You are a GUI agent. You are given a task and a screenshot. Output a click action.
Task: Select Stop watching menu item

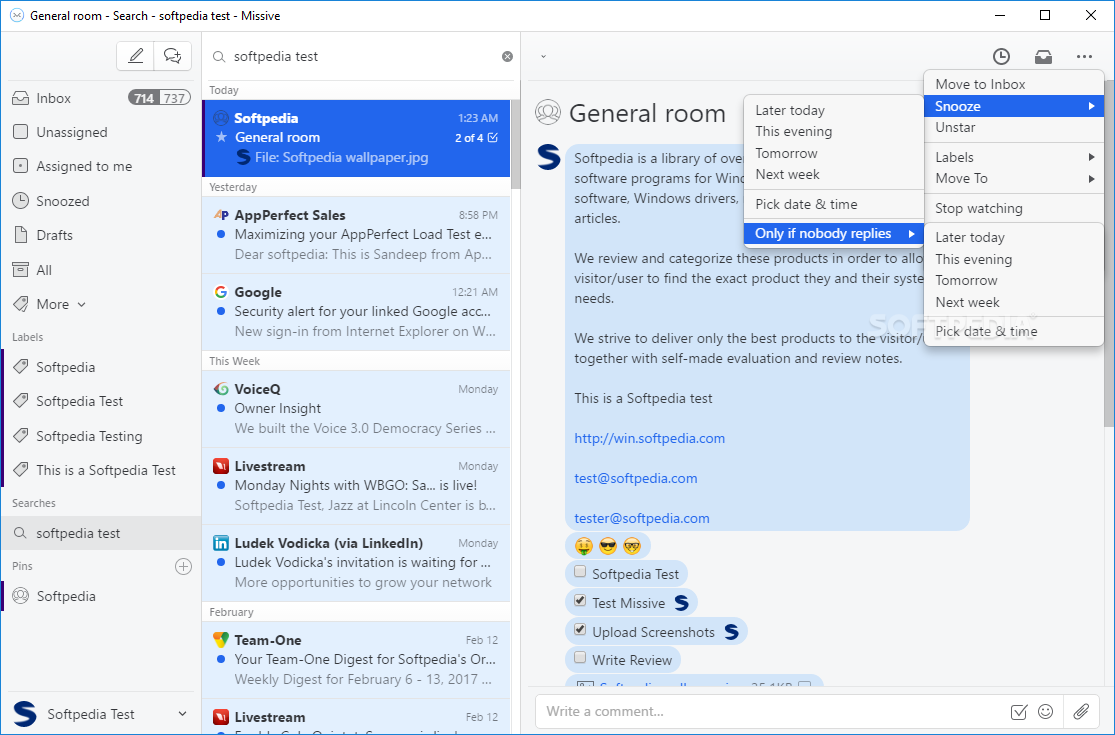[1014, 208]
